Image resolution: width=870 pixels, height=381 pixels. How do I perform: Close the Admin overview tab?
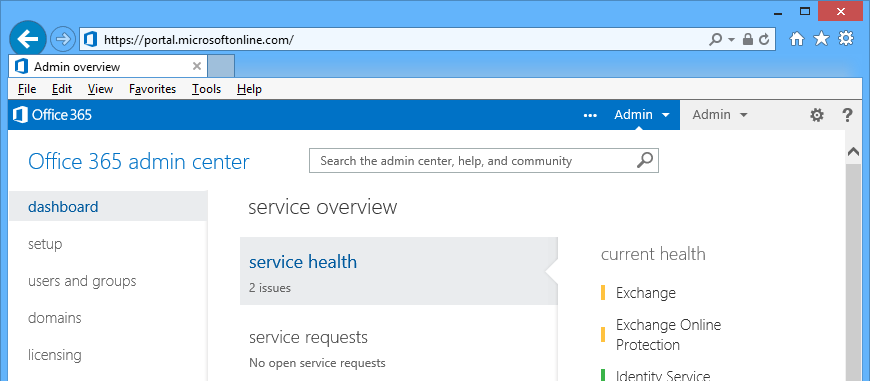point(196,67)
